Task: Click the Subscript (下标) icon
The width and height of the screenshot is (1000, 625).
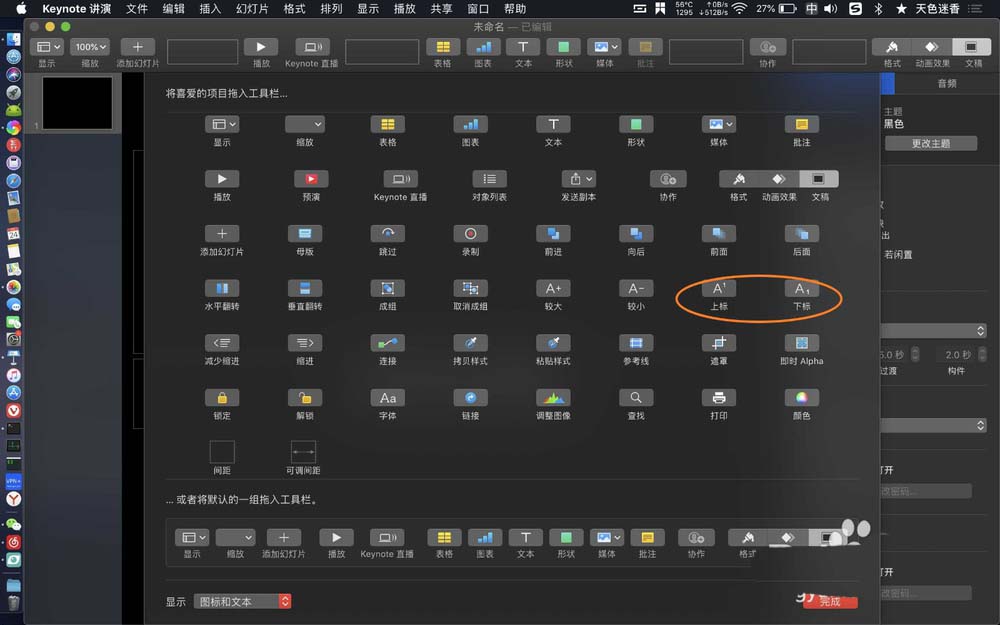Action: tap(801, 288)
